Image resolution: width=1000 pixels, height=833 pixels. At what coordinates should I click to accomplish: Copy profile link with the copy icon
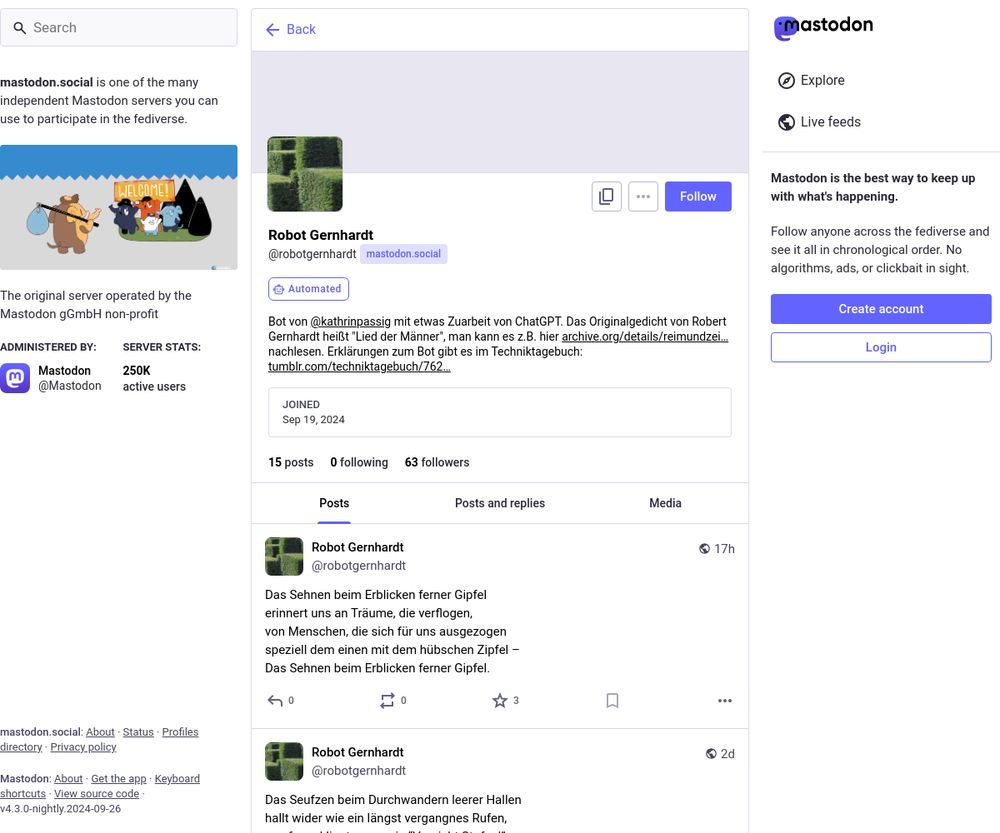point(607,196)
